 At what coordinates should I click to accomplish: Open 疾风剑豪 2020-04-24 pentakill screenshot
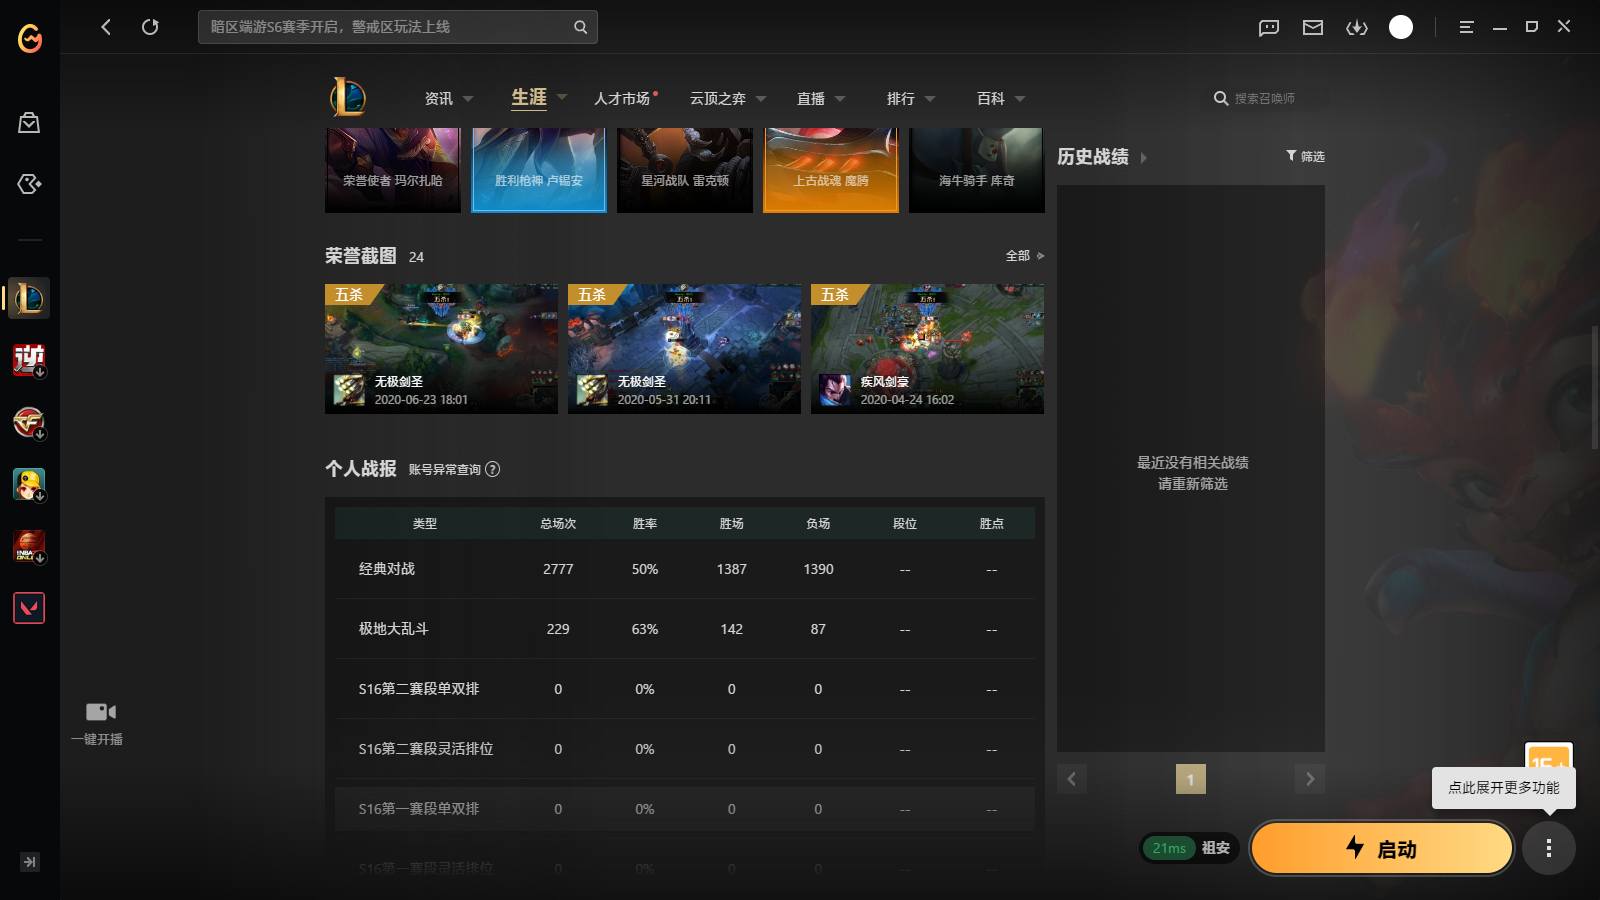[x=927, y=349]
